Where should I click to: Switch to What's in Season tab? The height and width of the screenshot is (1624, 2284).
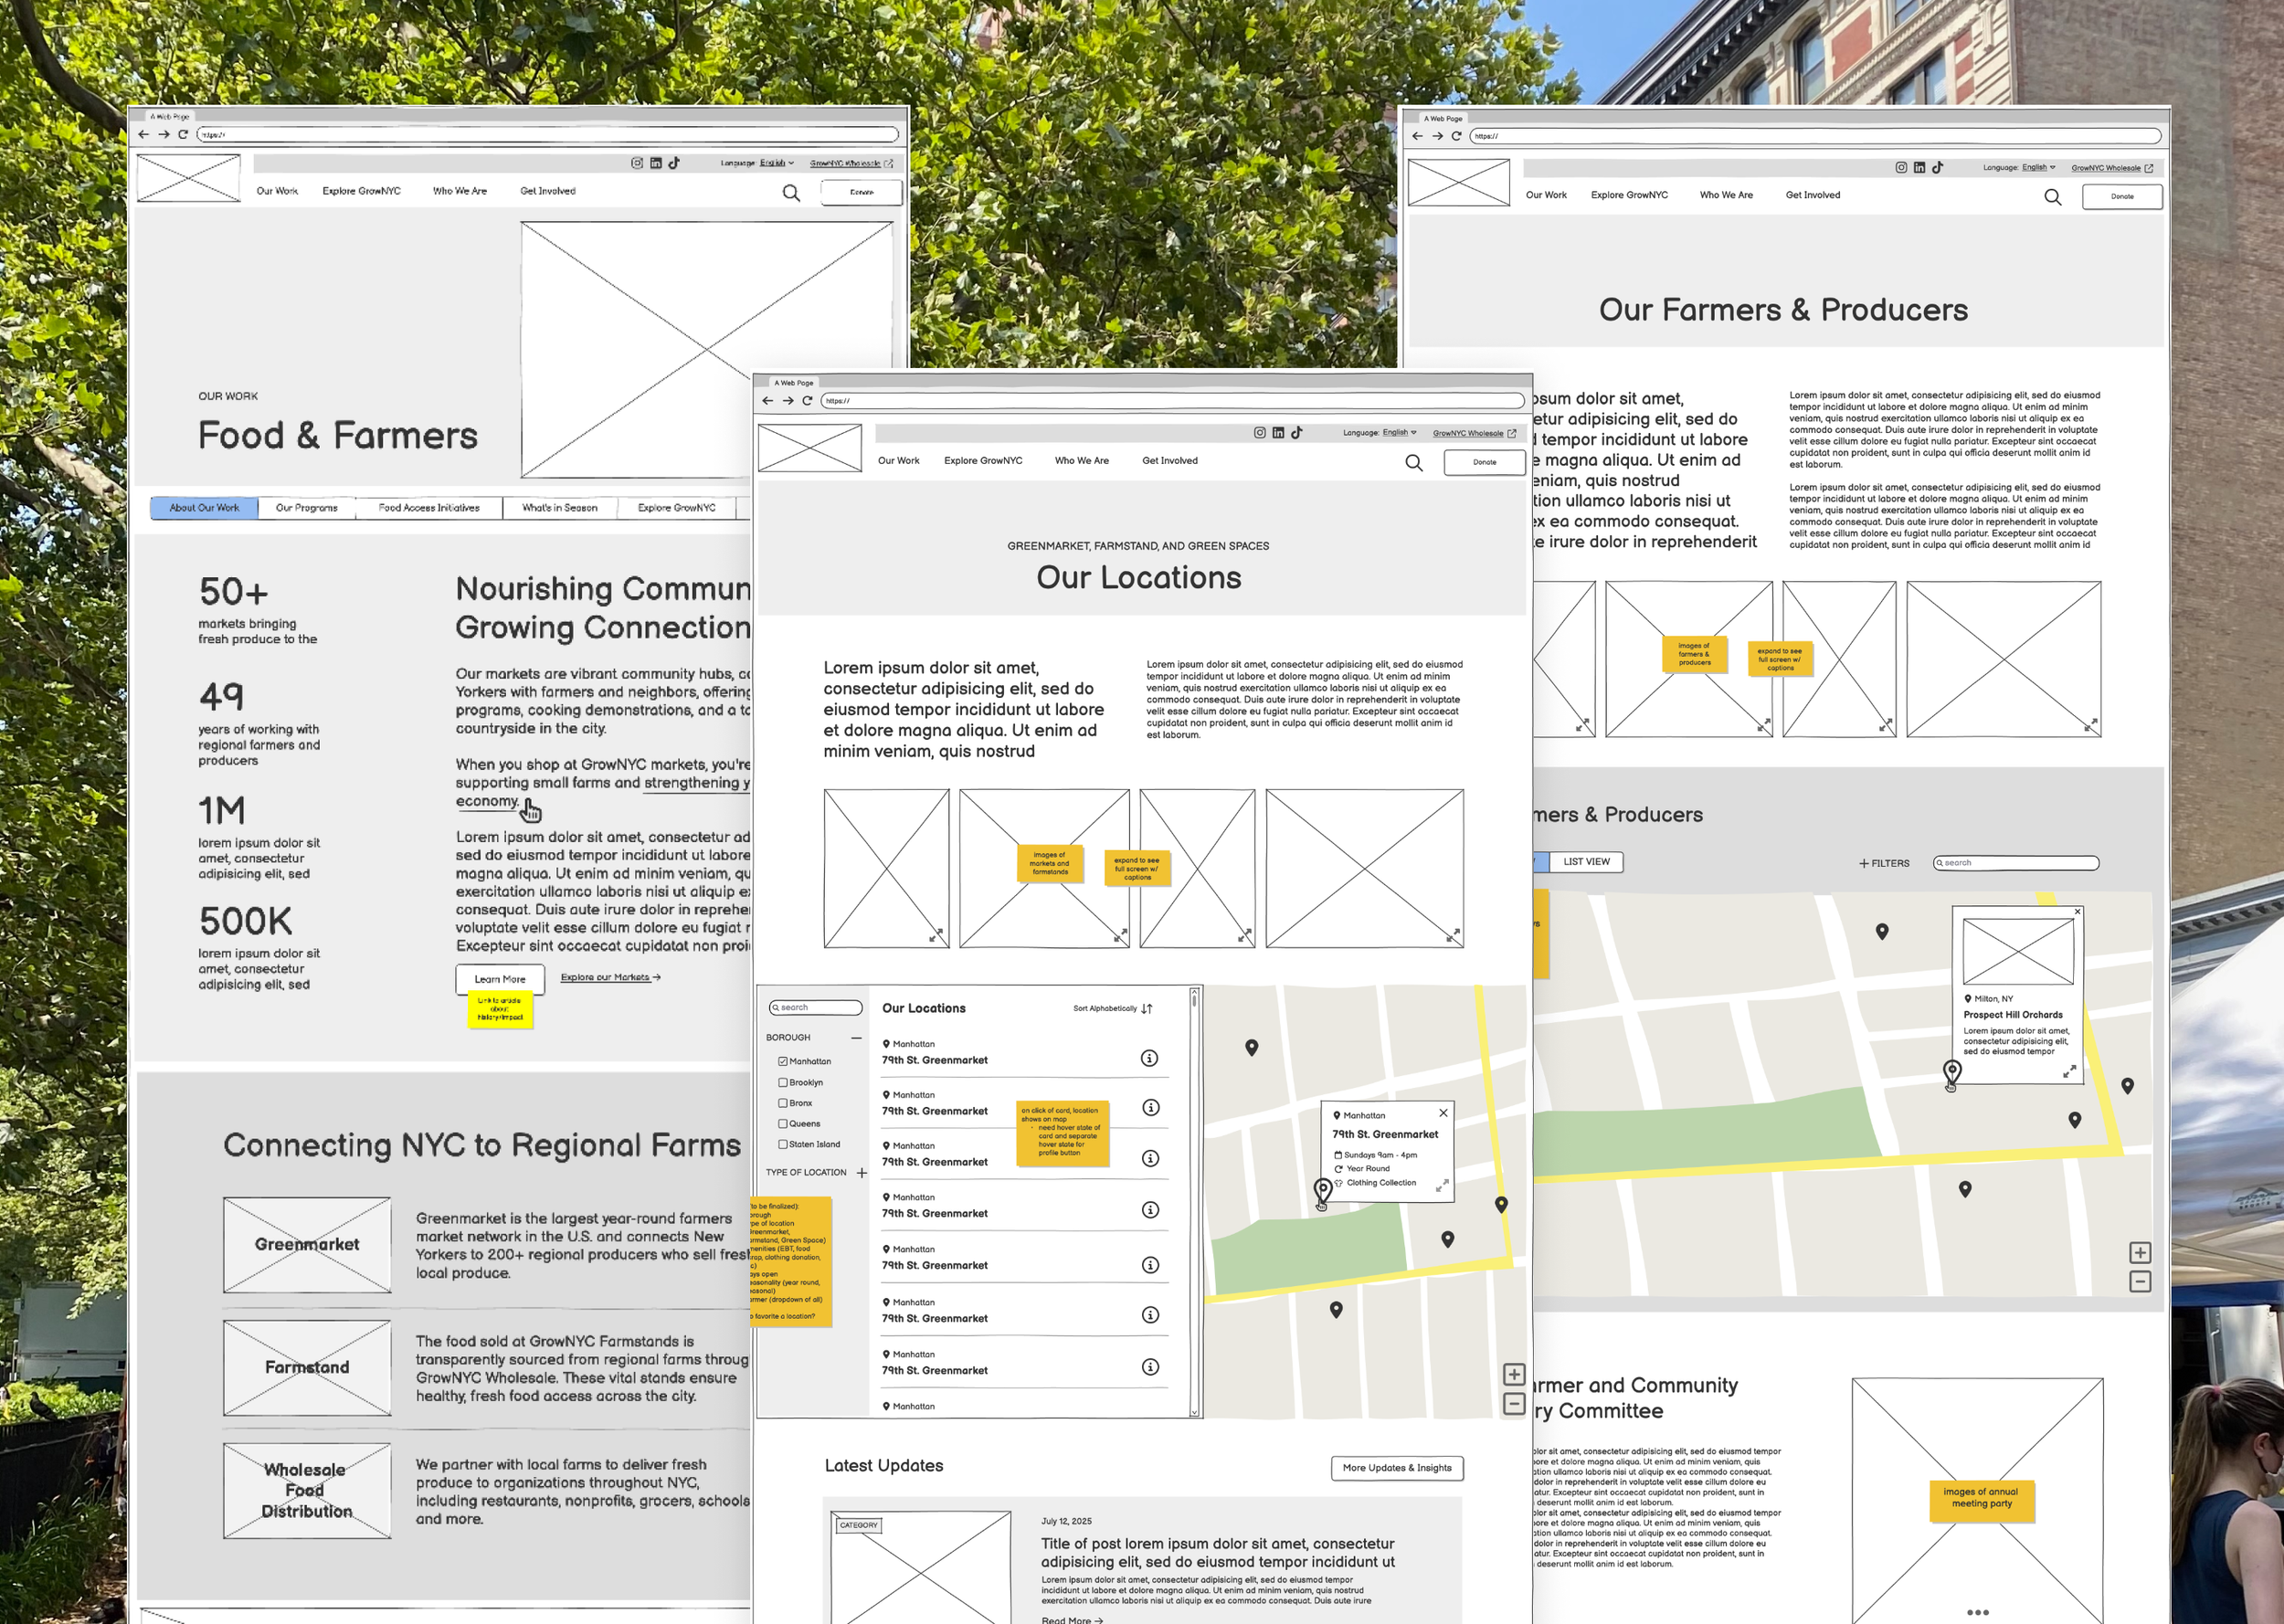click(559, 508)
